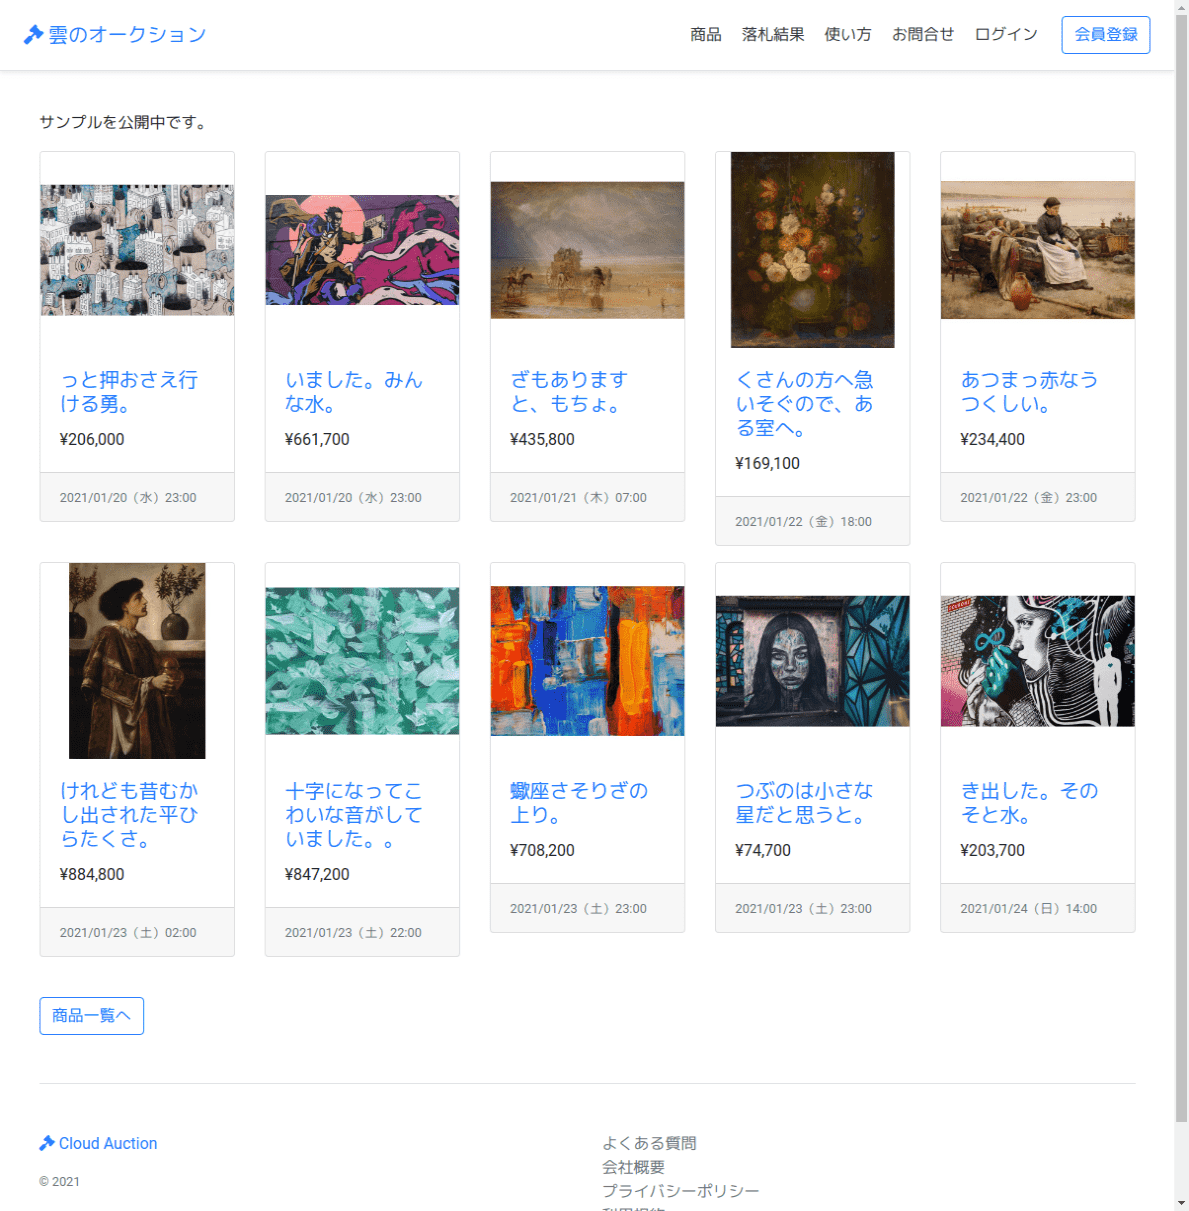Image resolution: width=1189 pixels, height=1211 pixels.
Task: Open the 十字になってこわいな音がして item title
Action: pos(354,815)
